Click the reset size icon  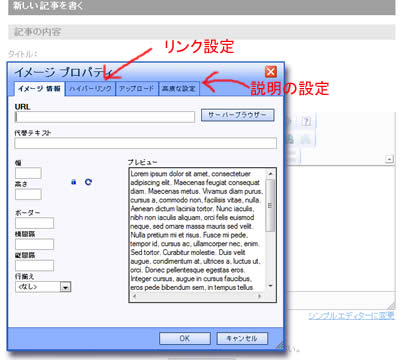[88, 182]
